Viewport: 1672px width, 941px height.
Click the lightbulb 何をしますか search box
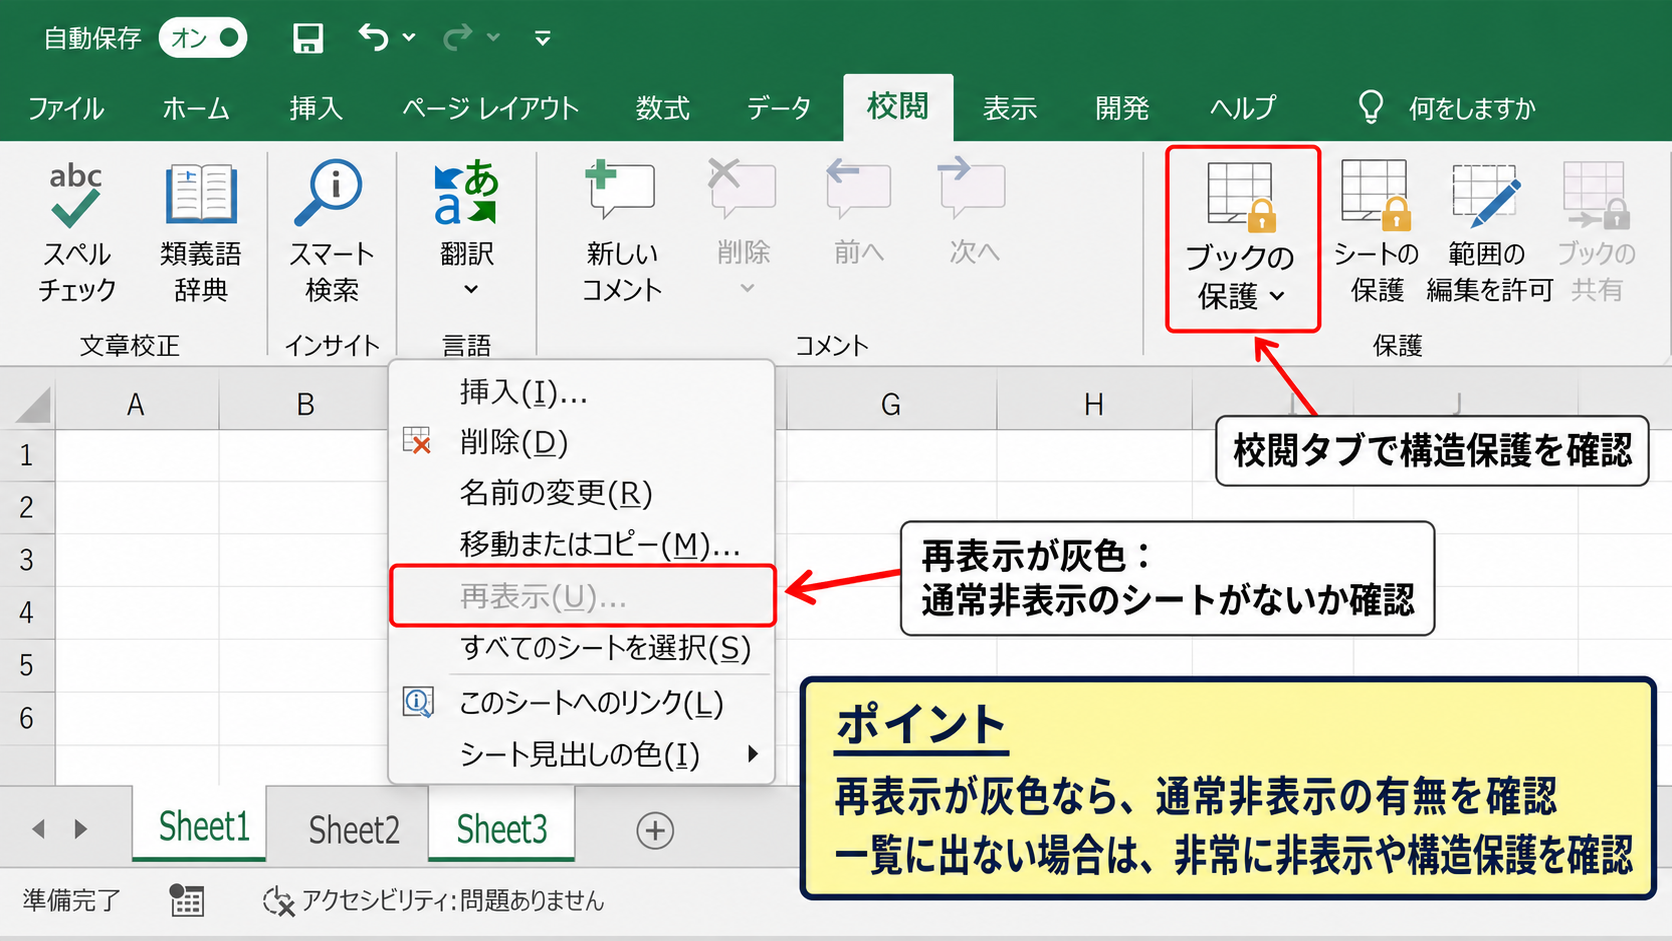point(1448,108)
